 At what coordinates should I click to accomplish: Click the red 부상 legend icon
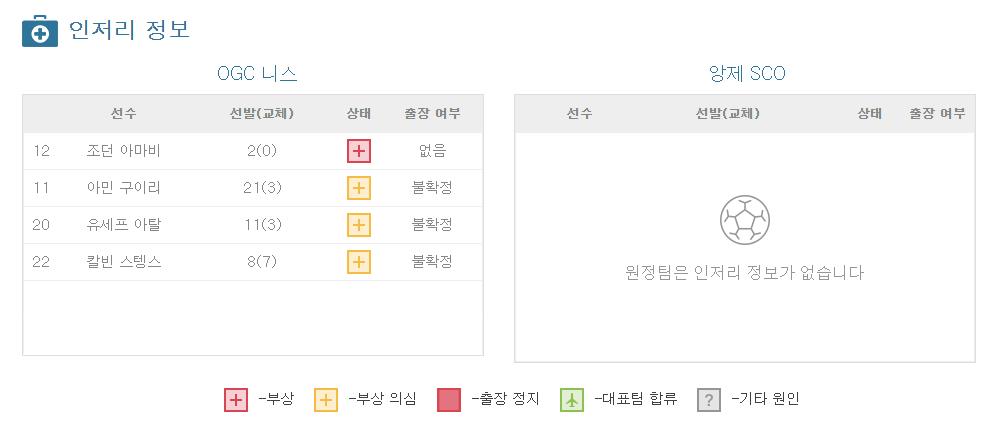235,400
